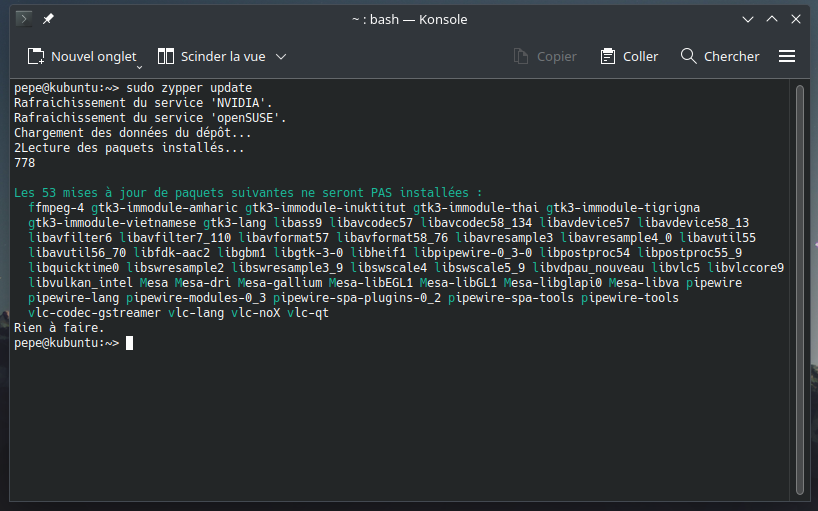The width and height of the screenshot is (818, 511).
Task: Click the text 'sudo zypper update'
Action: pyautogui.click(x=189, y=88)
